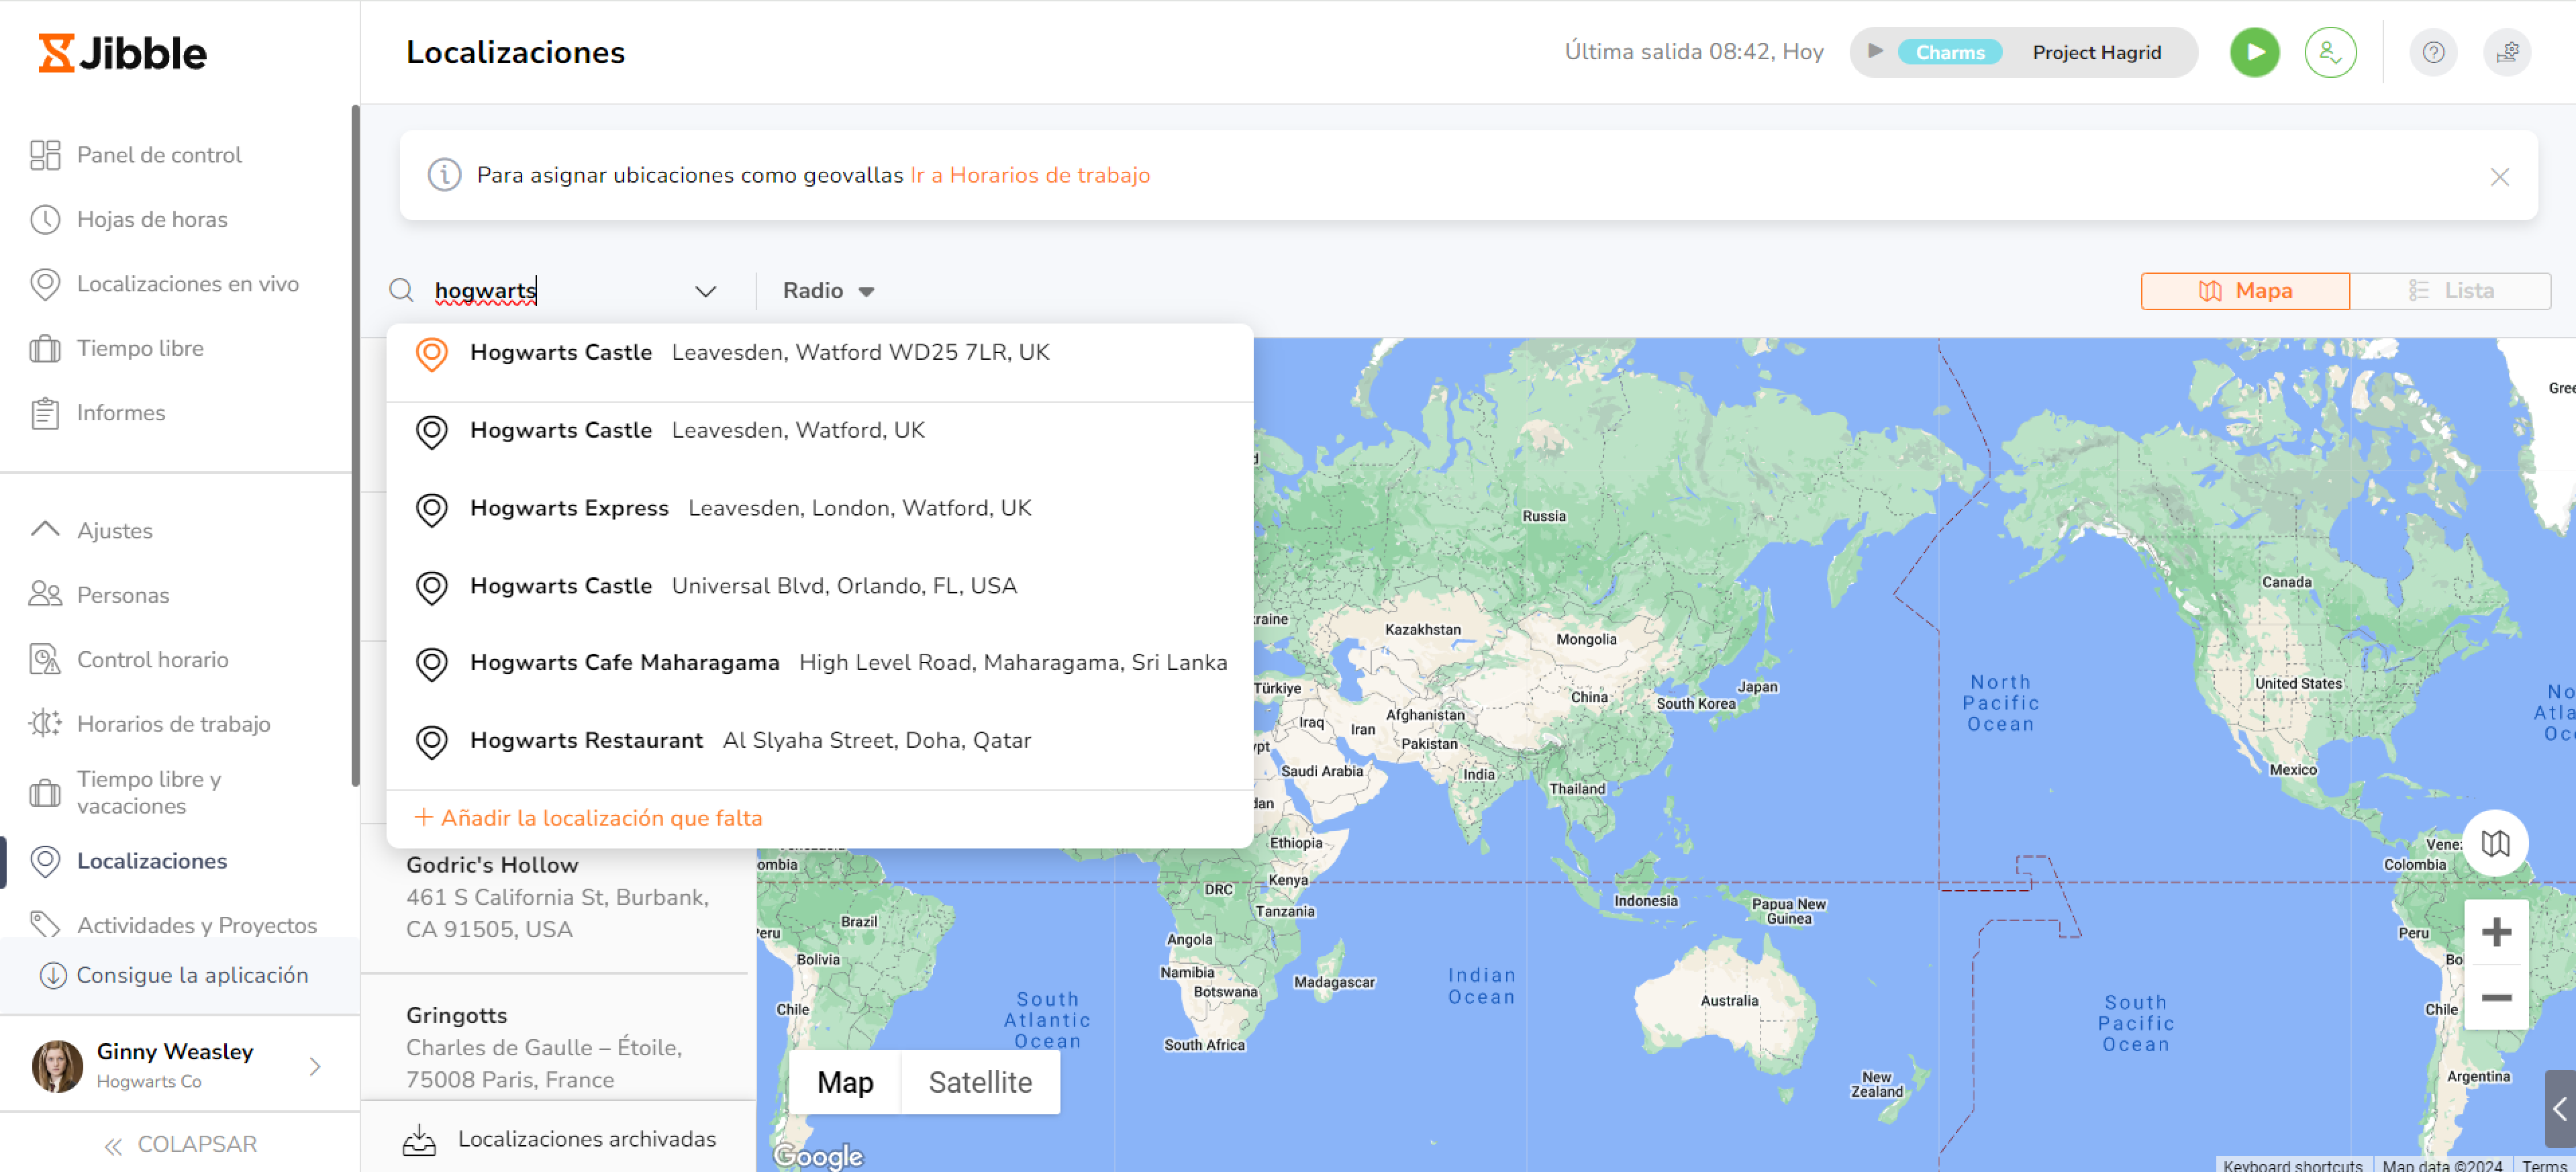Select Hogwarts Cafe Maharagama suggestion
The image size is (2576, 1172).
(x=820, y=663)
